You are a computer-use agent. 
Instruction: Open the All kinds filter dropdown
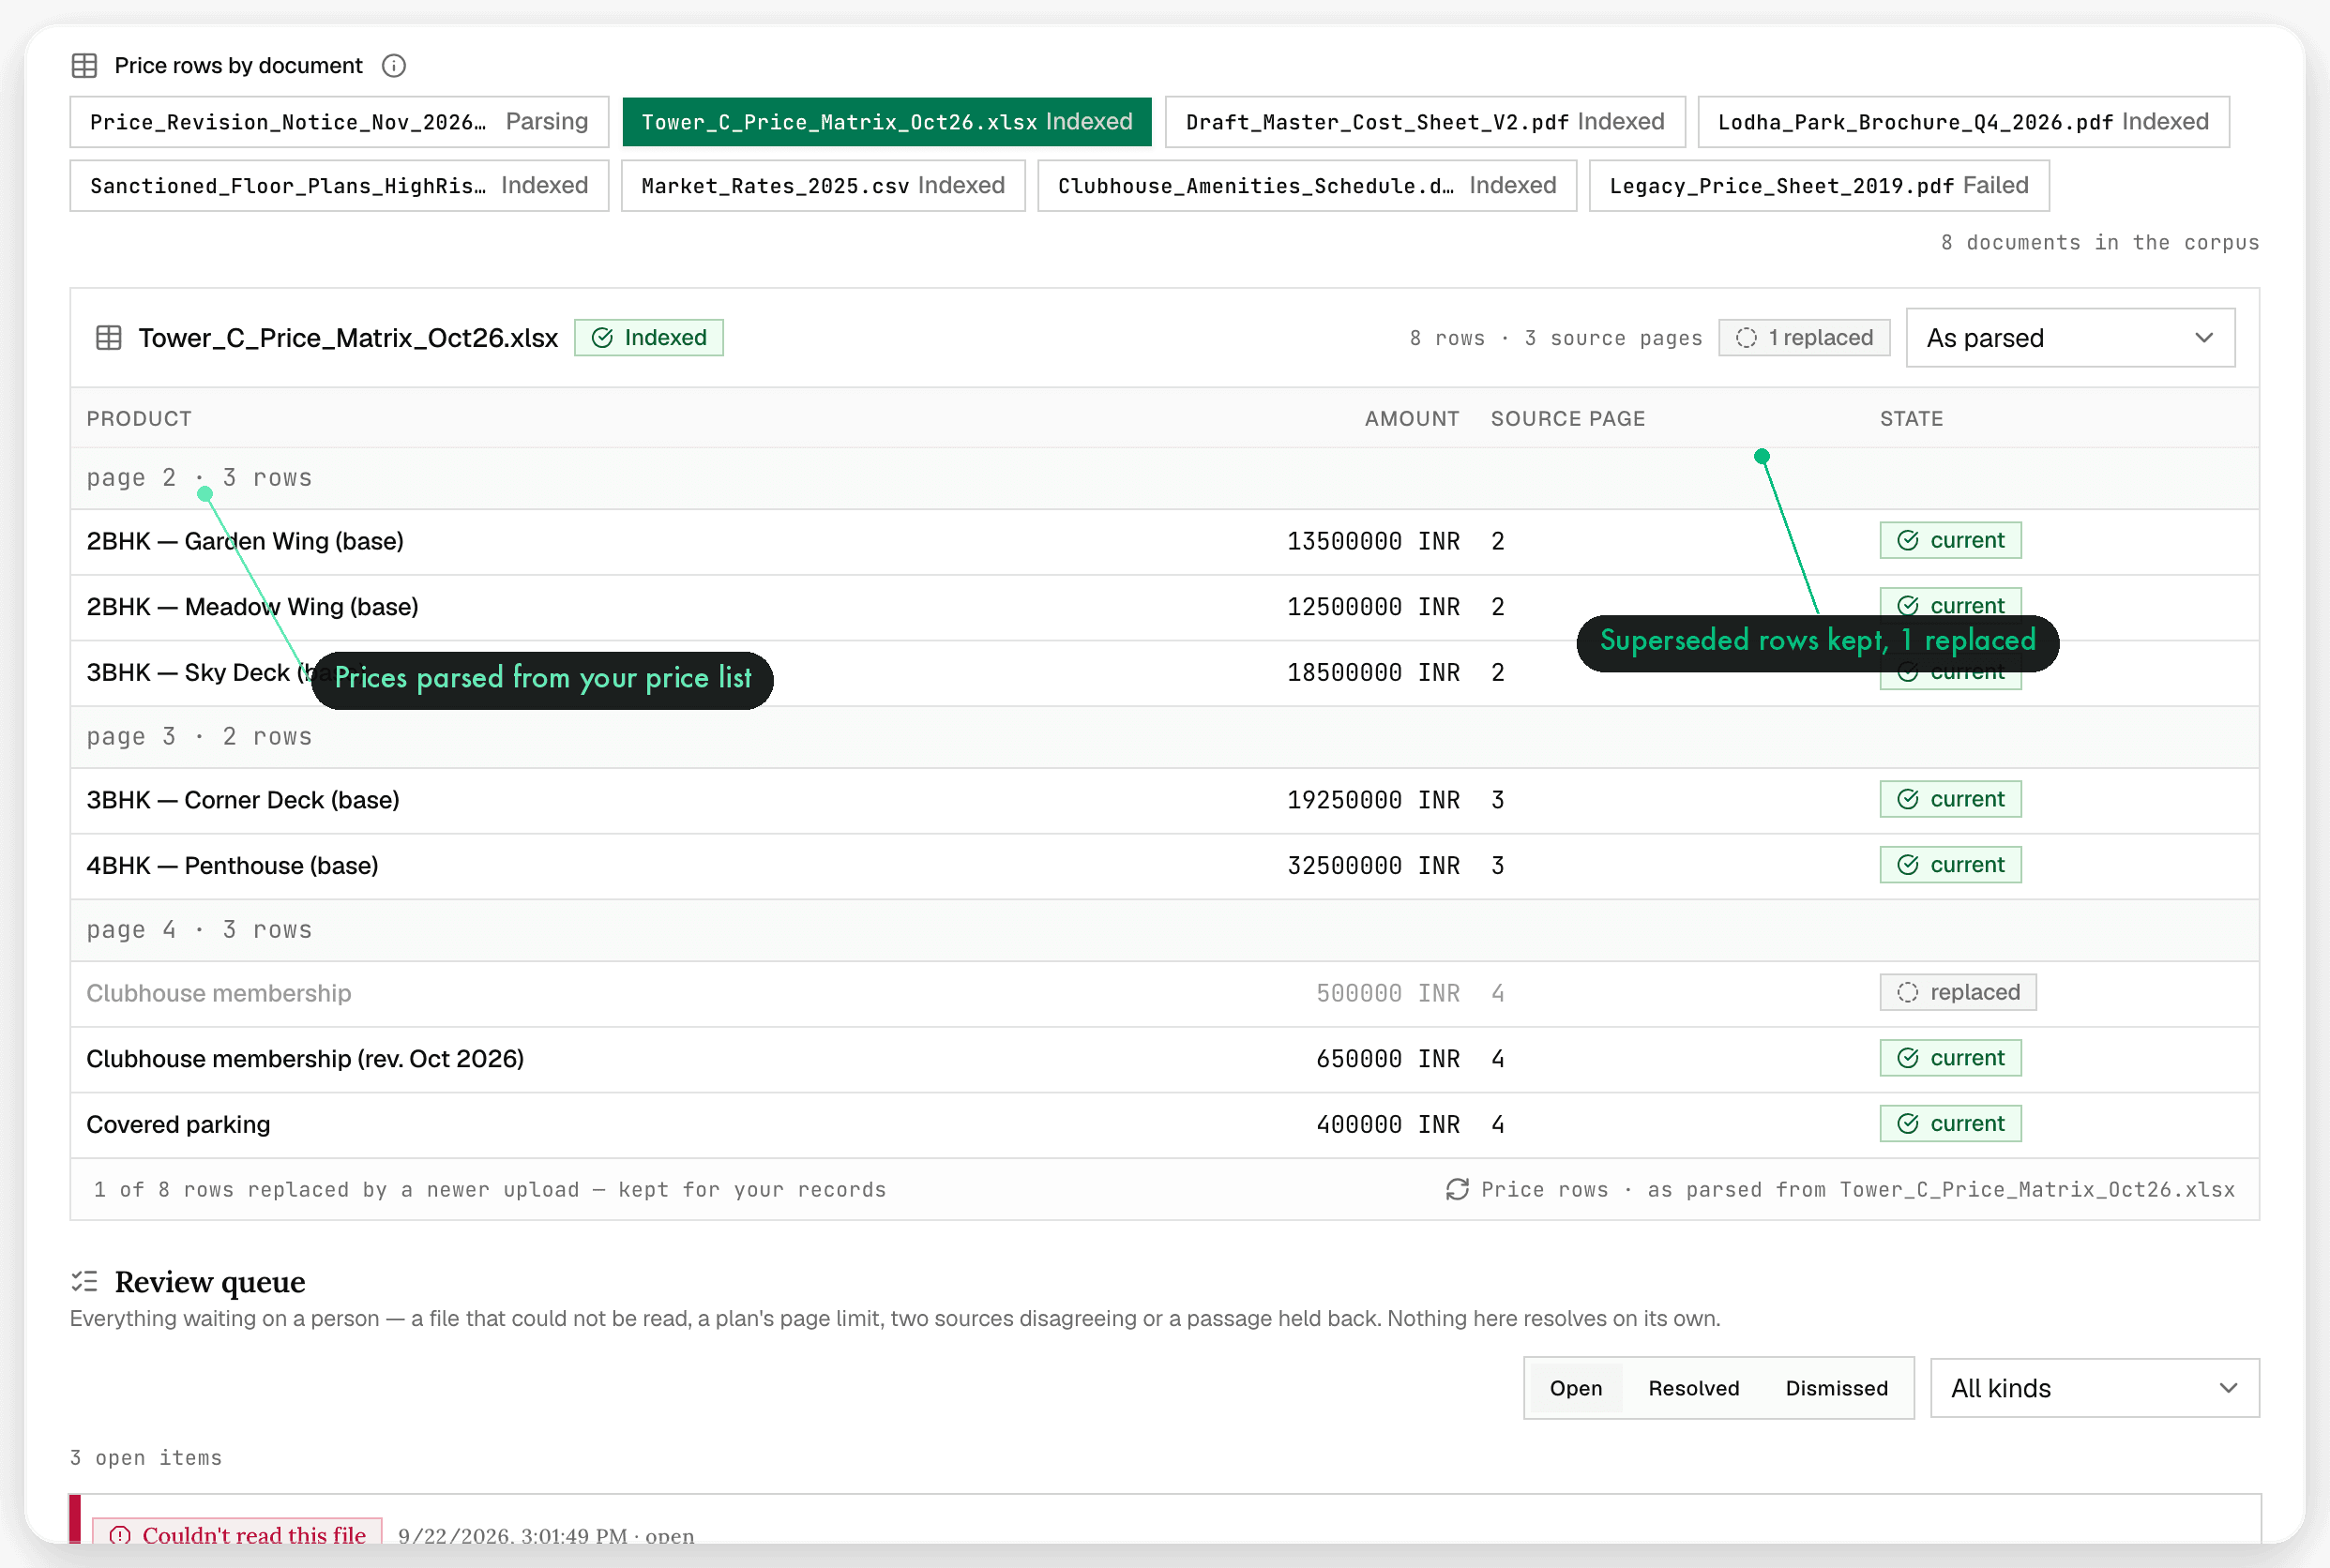coord(2094,1388)
